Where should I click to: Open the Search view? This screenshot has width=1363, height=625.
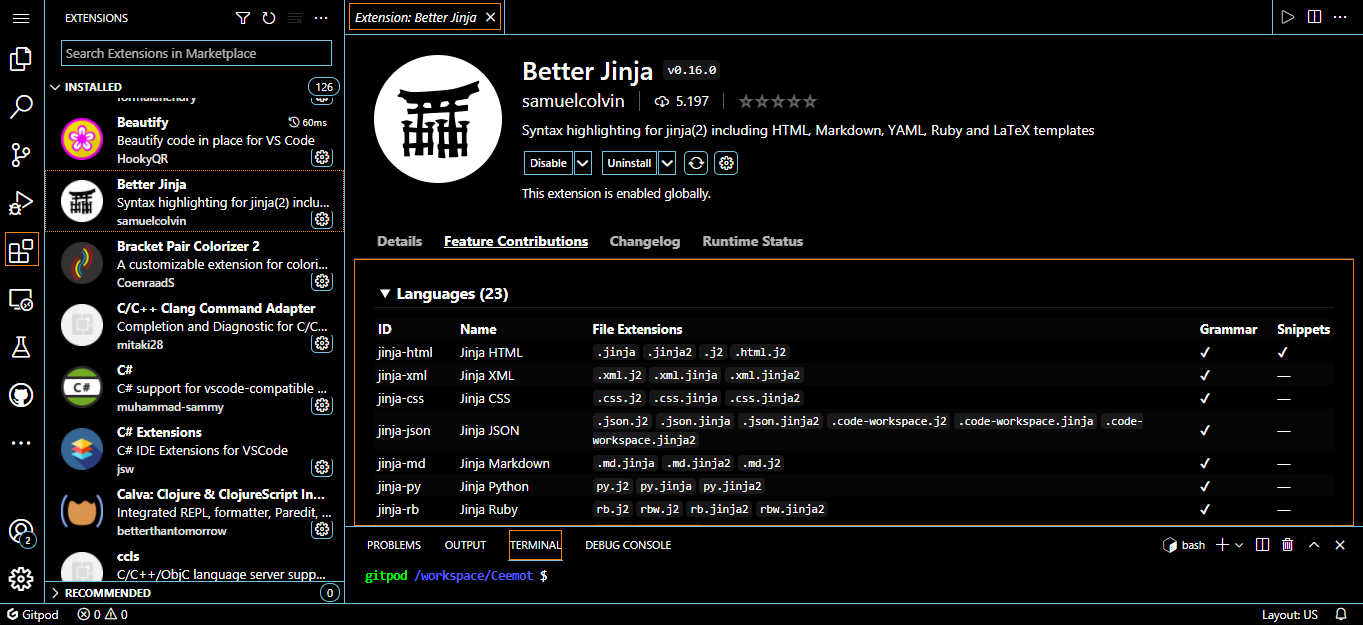[21, 107]
